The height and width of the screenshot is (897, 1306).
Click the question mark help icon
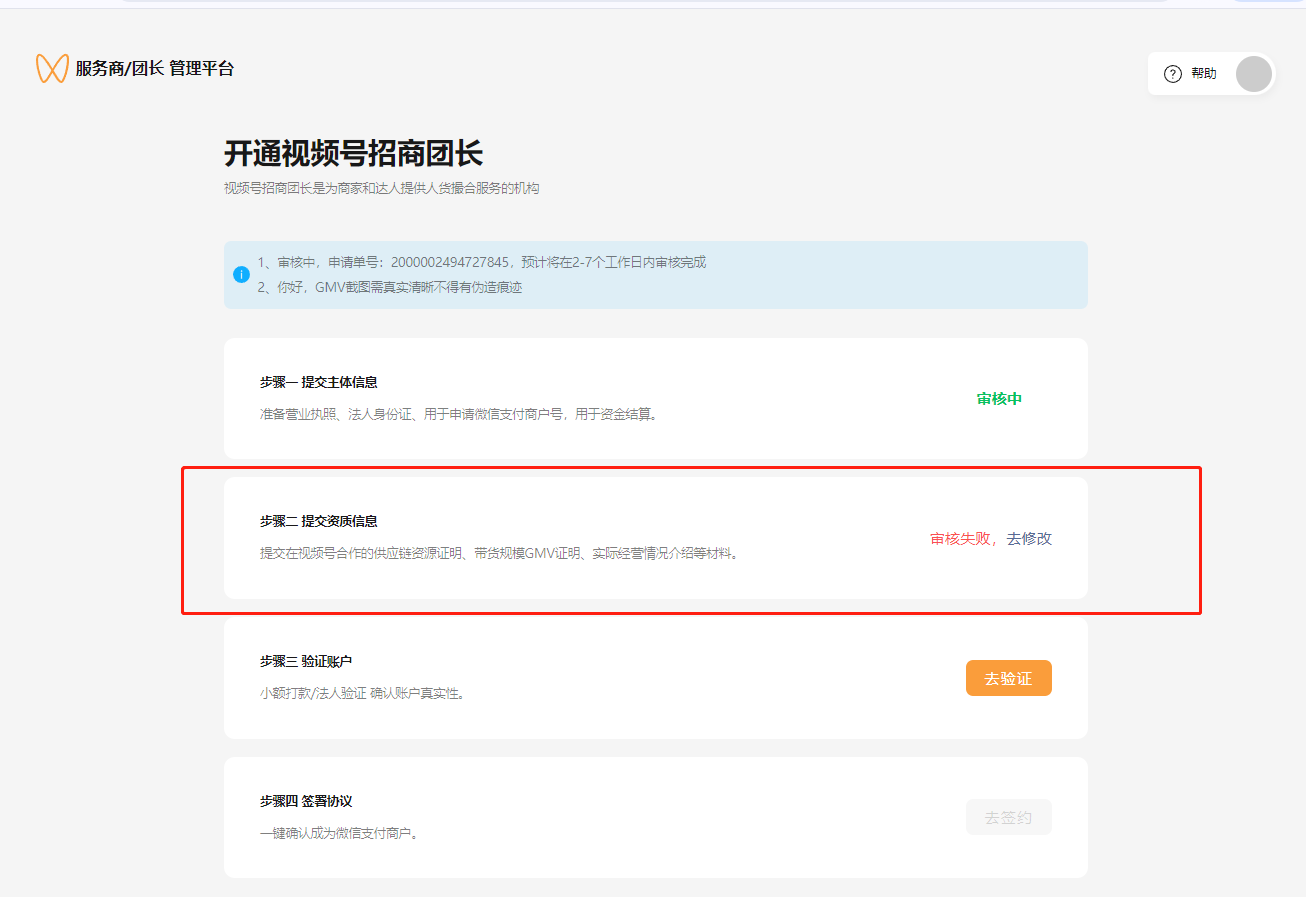[x=1173, y=74]
